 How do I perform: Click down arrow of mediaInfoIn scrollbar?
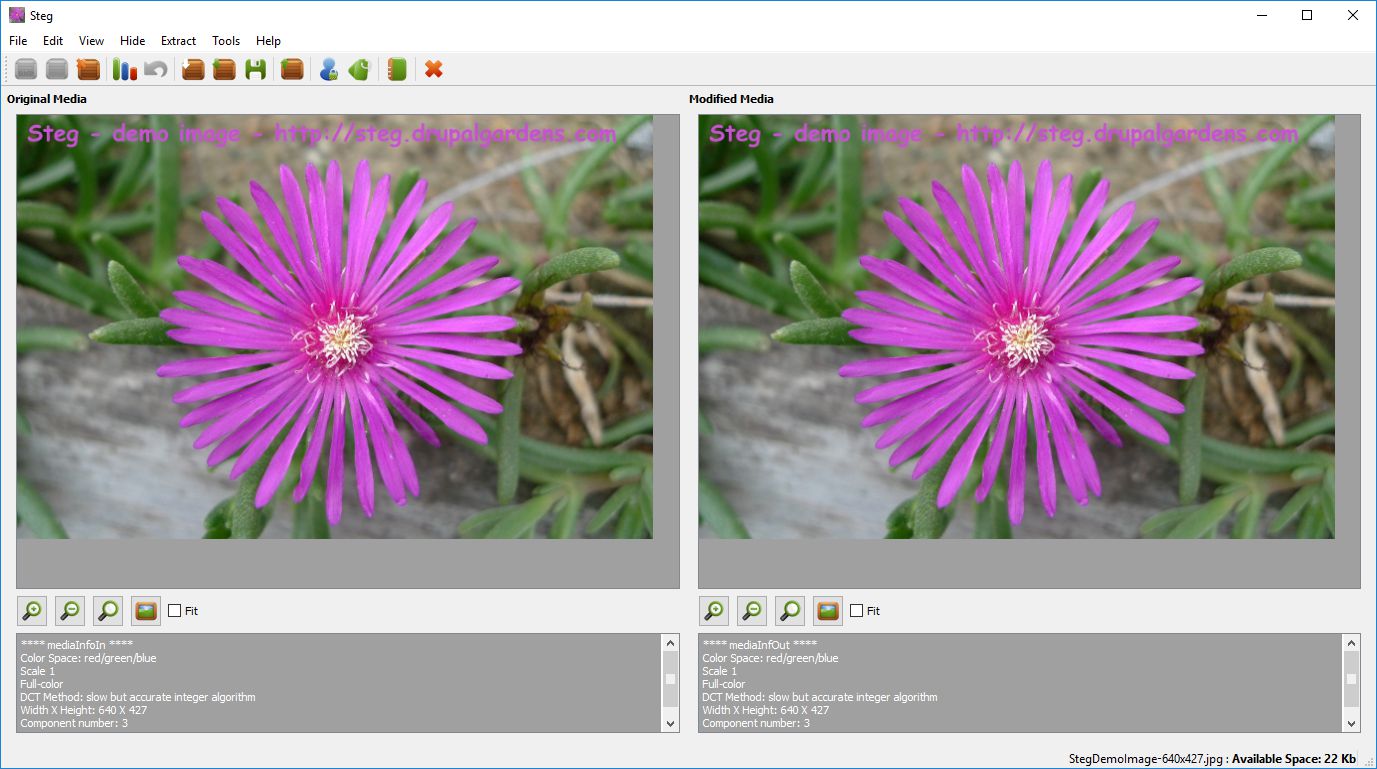pyautogui.click(x=670, y=723)
